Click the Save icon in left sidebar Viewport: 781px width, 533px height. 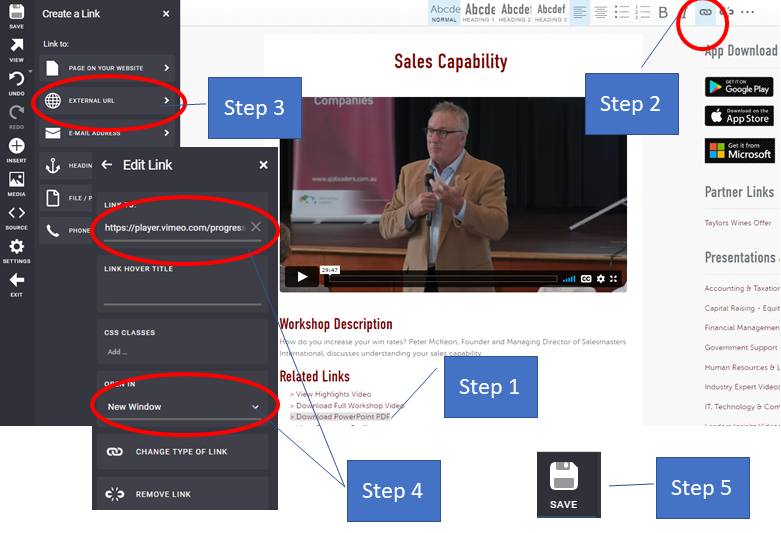click(16, 15)
